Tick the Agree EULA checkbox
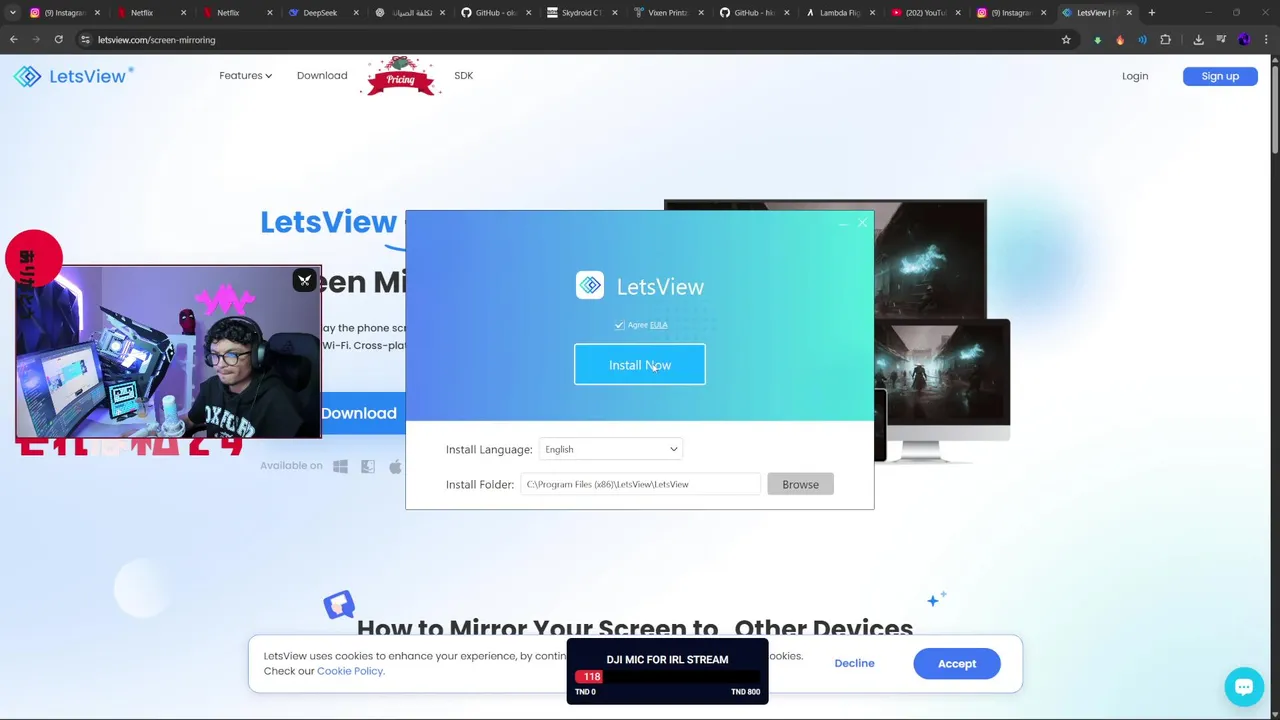Image resolution: width=1280 pixels, height=720 pixels. 620,325
